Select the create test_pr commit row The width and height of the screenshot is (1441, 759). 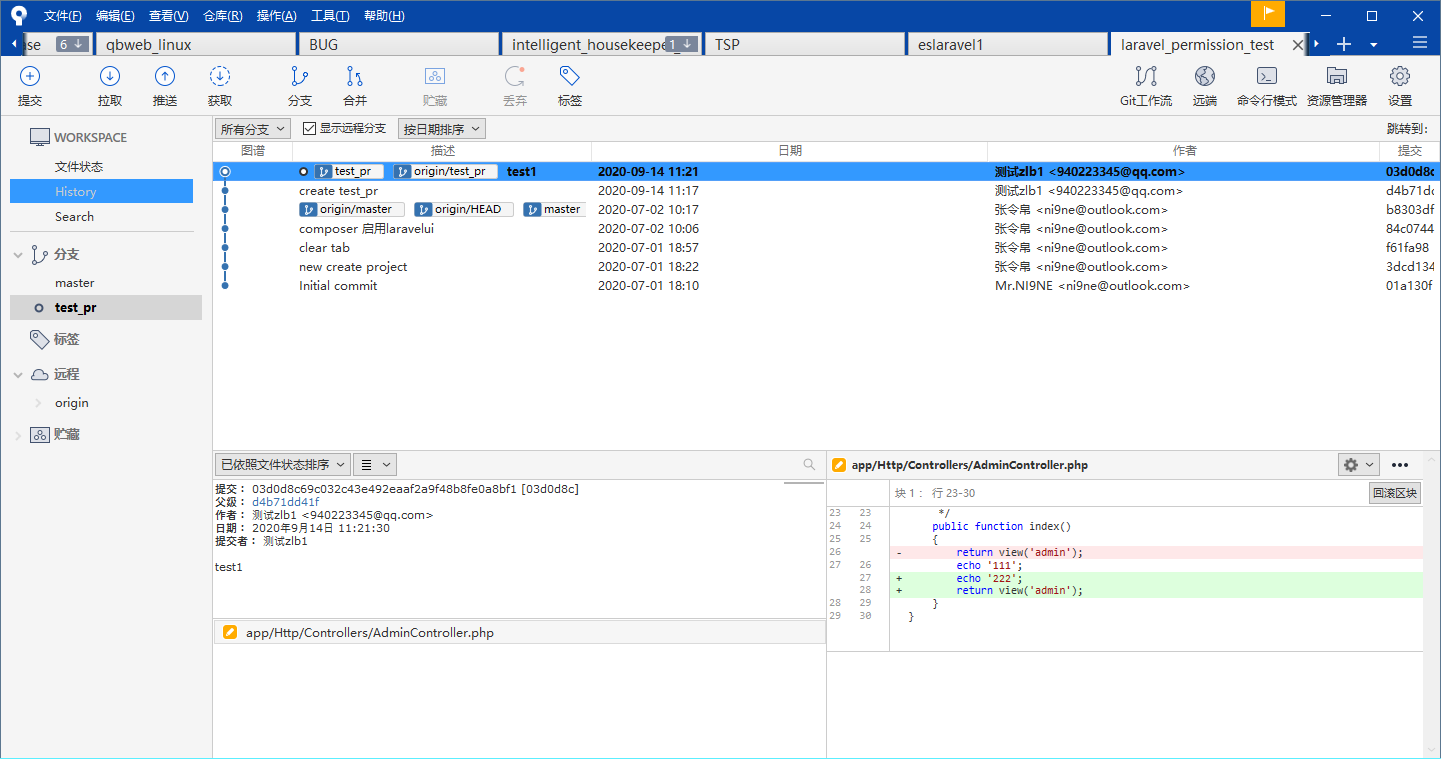[x=338, y=191]
